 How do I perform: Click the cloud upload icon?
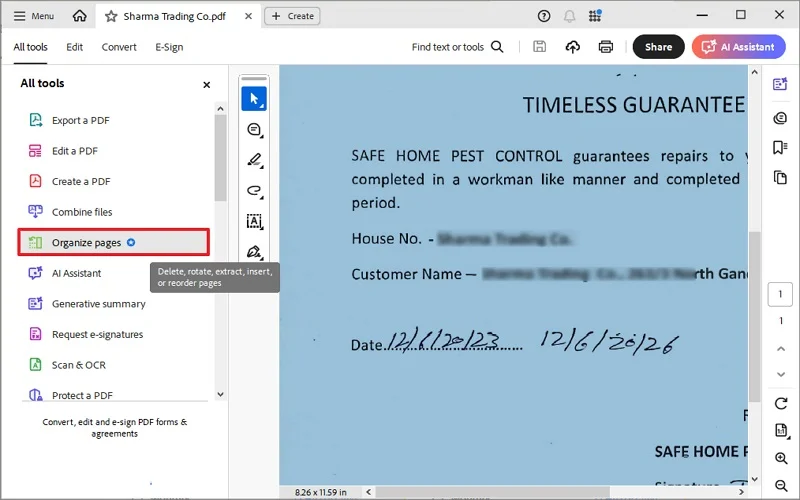click(x=572, y=47)
